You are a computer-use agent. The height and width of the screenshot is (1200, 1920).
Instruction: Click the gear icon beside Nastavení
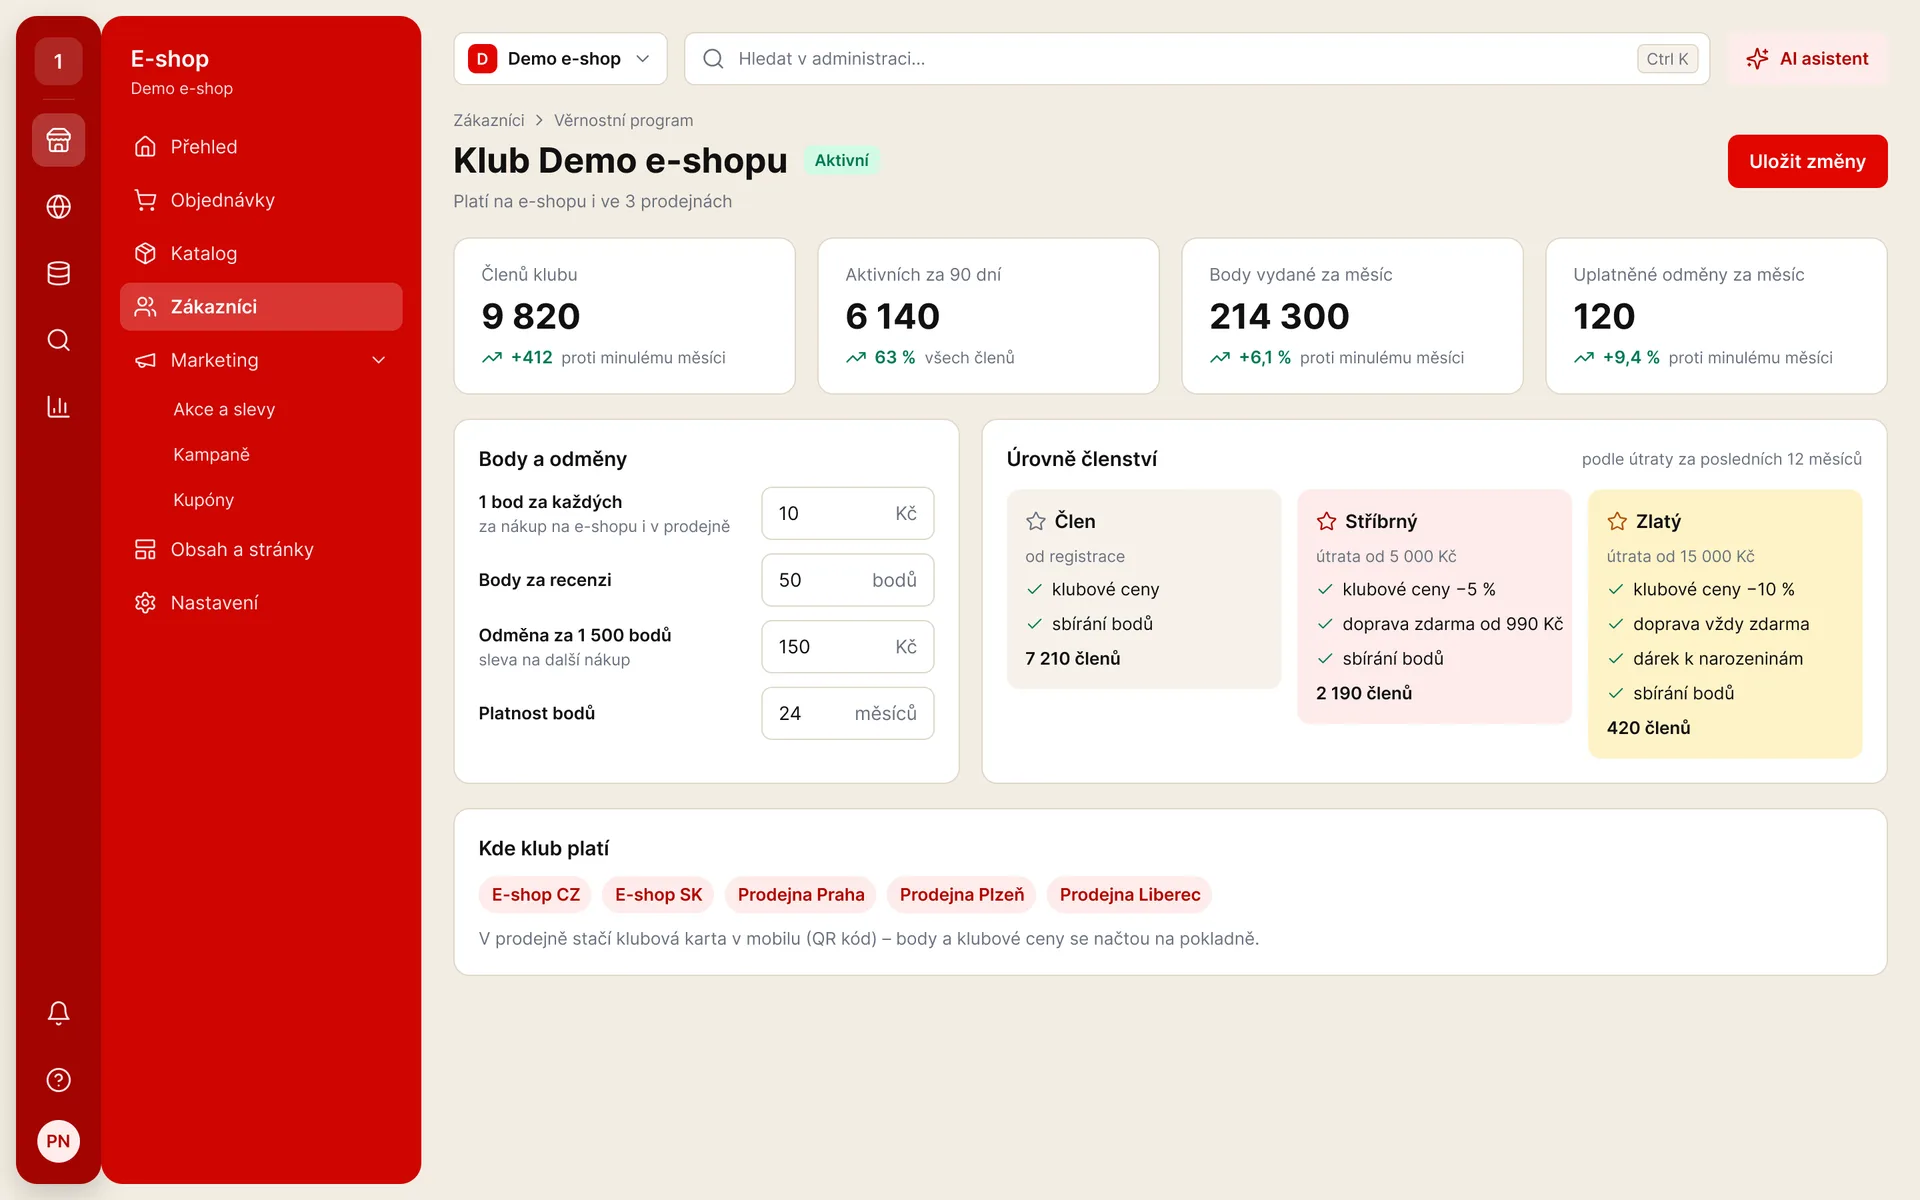tap(145, 603)
